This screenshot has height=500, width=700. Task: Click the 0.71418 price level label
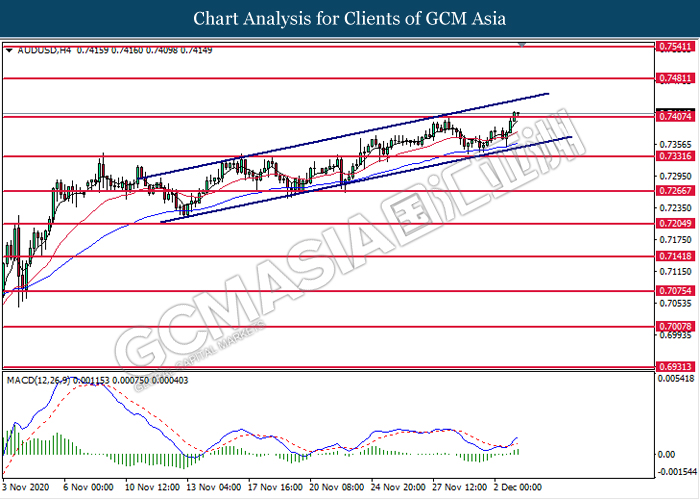click(x=675, y=256)
